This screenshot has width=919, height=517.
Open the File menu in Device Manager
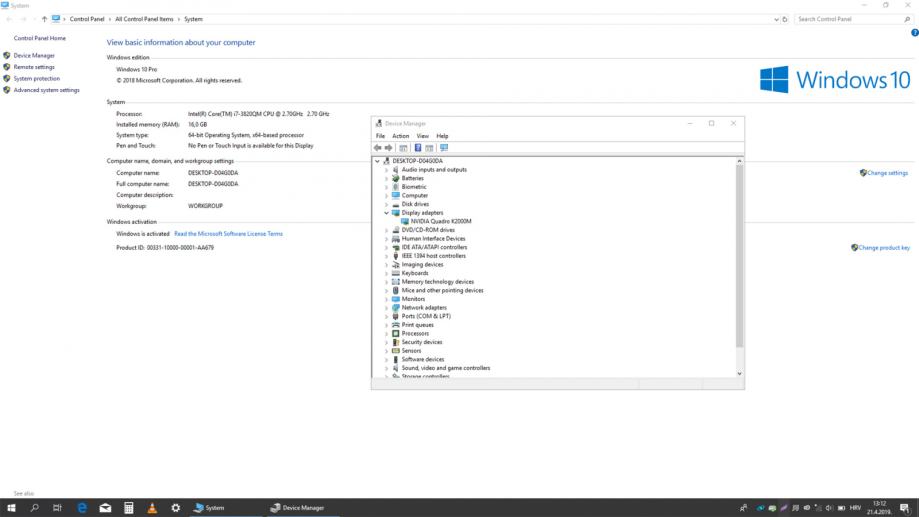click(x=380, y=136)
